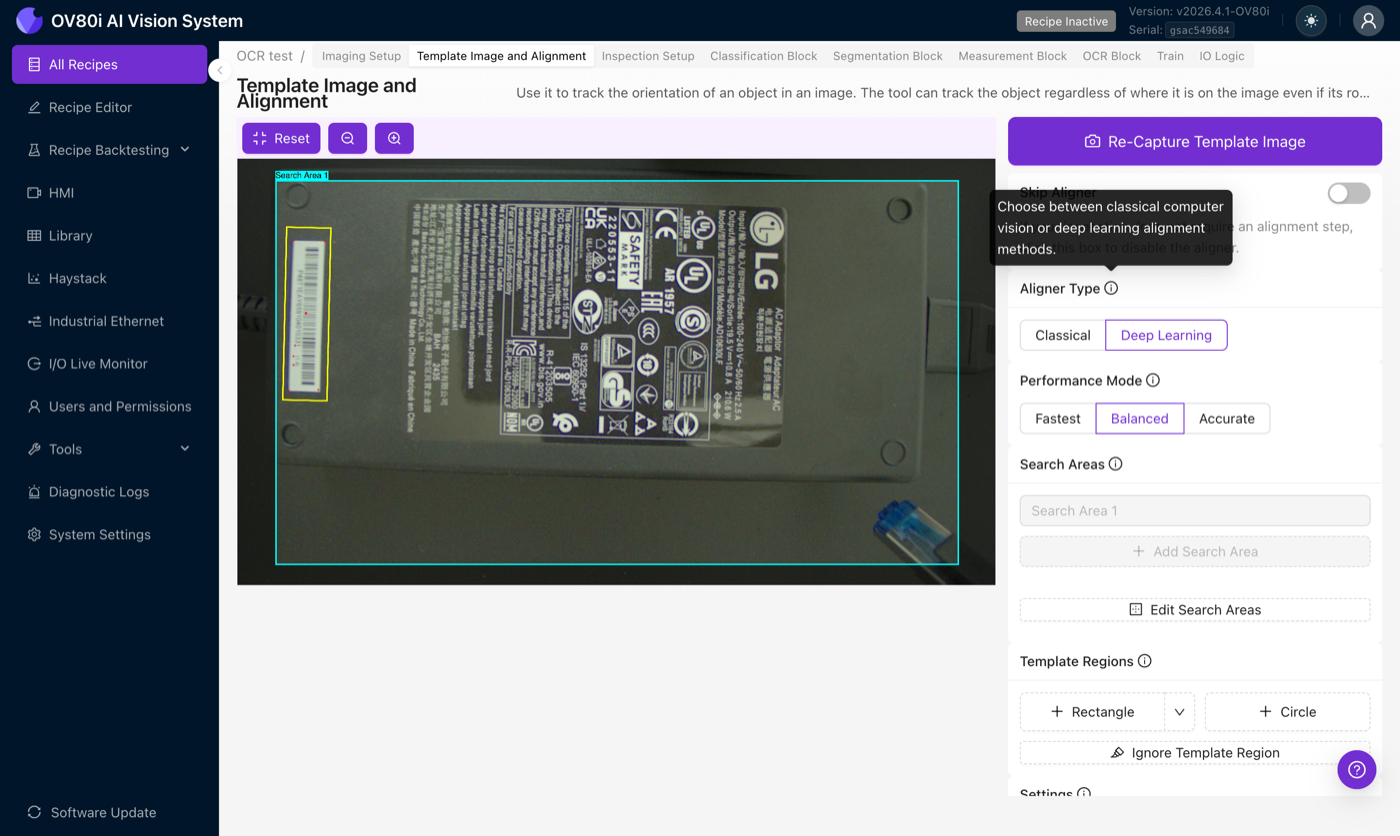Zoom out of the template image
The image size is (1400, 836).
pos(347,138)
